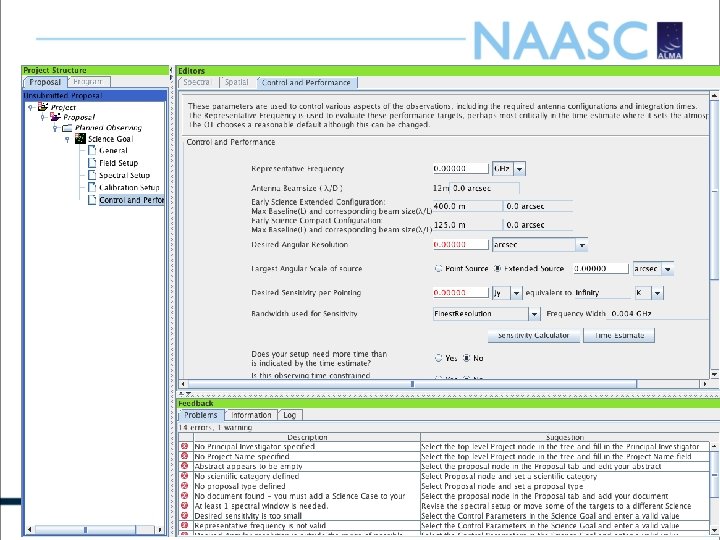Viewport: 720px width, 540px height.
Task: Open the FinestResolution bandwidth dropdown
Action: click(x=534, y=314)
